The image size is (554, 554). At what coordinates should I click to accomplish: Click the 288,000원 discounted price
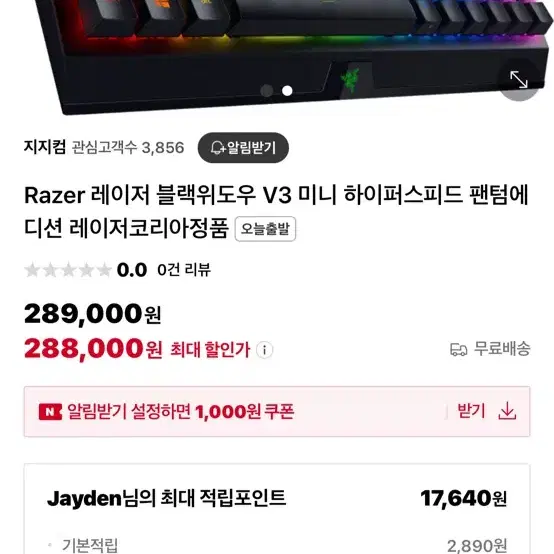[93, 349]
